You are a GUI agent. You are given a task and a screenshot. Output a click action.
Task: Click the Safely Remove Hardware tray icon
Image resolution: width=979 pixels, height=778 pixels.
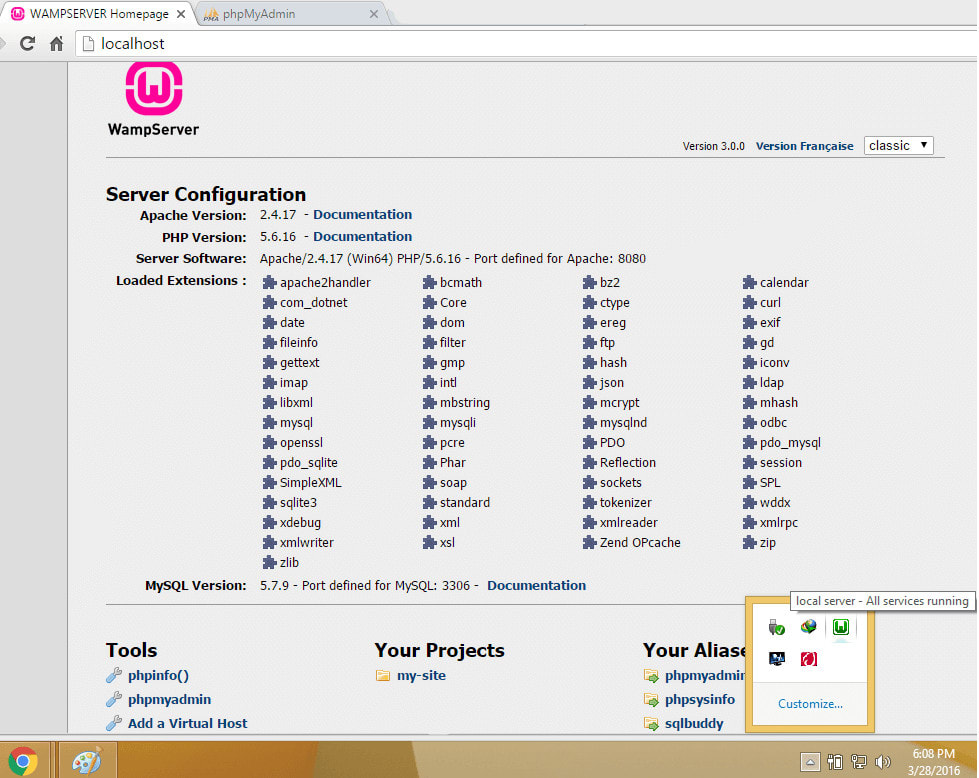[x=776, y=627]
